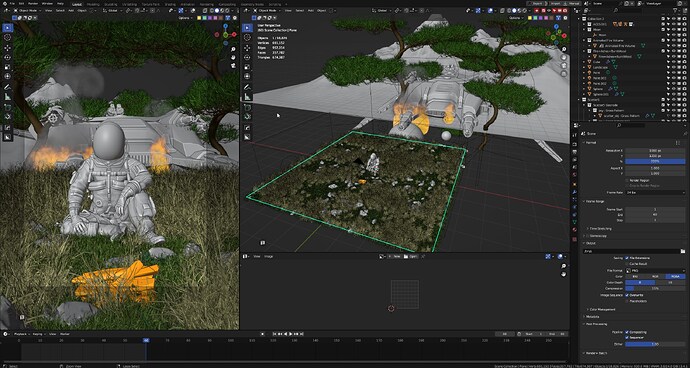Screen dimensions: 690x368
Task: Select the Move tool in left viewport toolbar
Action: coord(7,48)
